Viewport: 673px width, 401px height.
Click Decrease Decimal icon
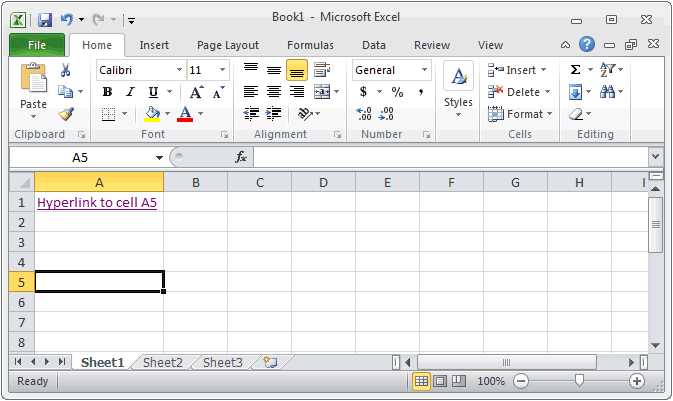[x=386, y=114]
